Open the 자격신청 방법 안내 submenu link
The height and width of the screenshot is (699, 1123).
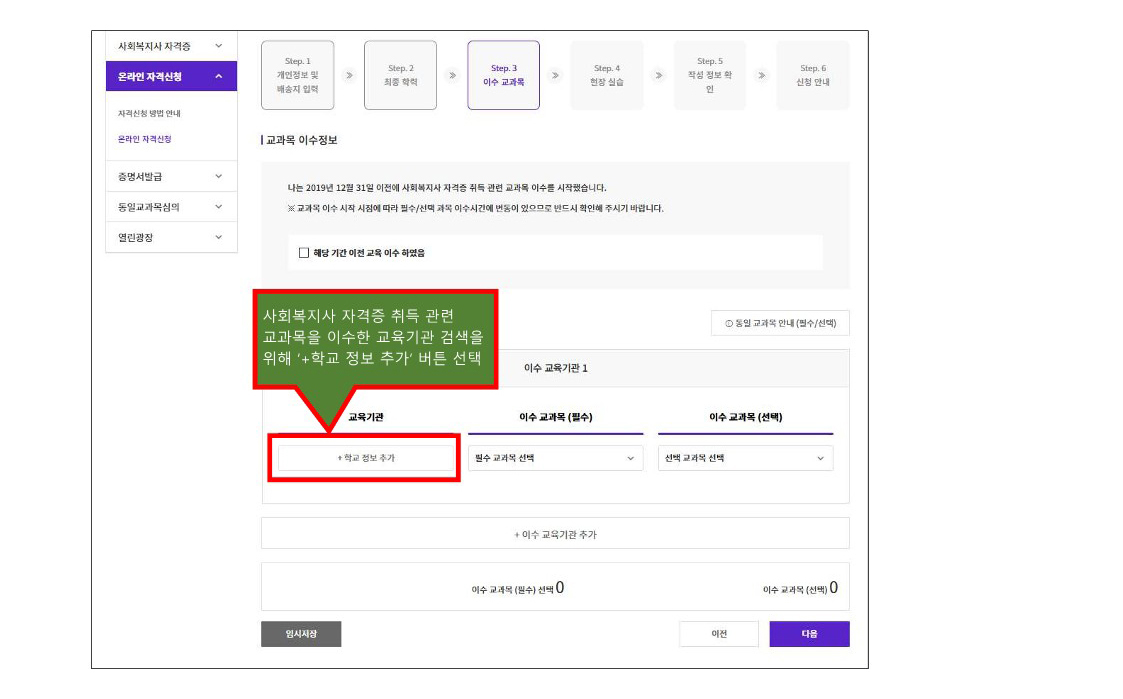[x=149, y=113]
